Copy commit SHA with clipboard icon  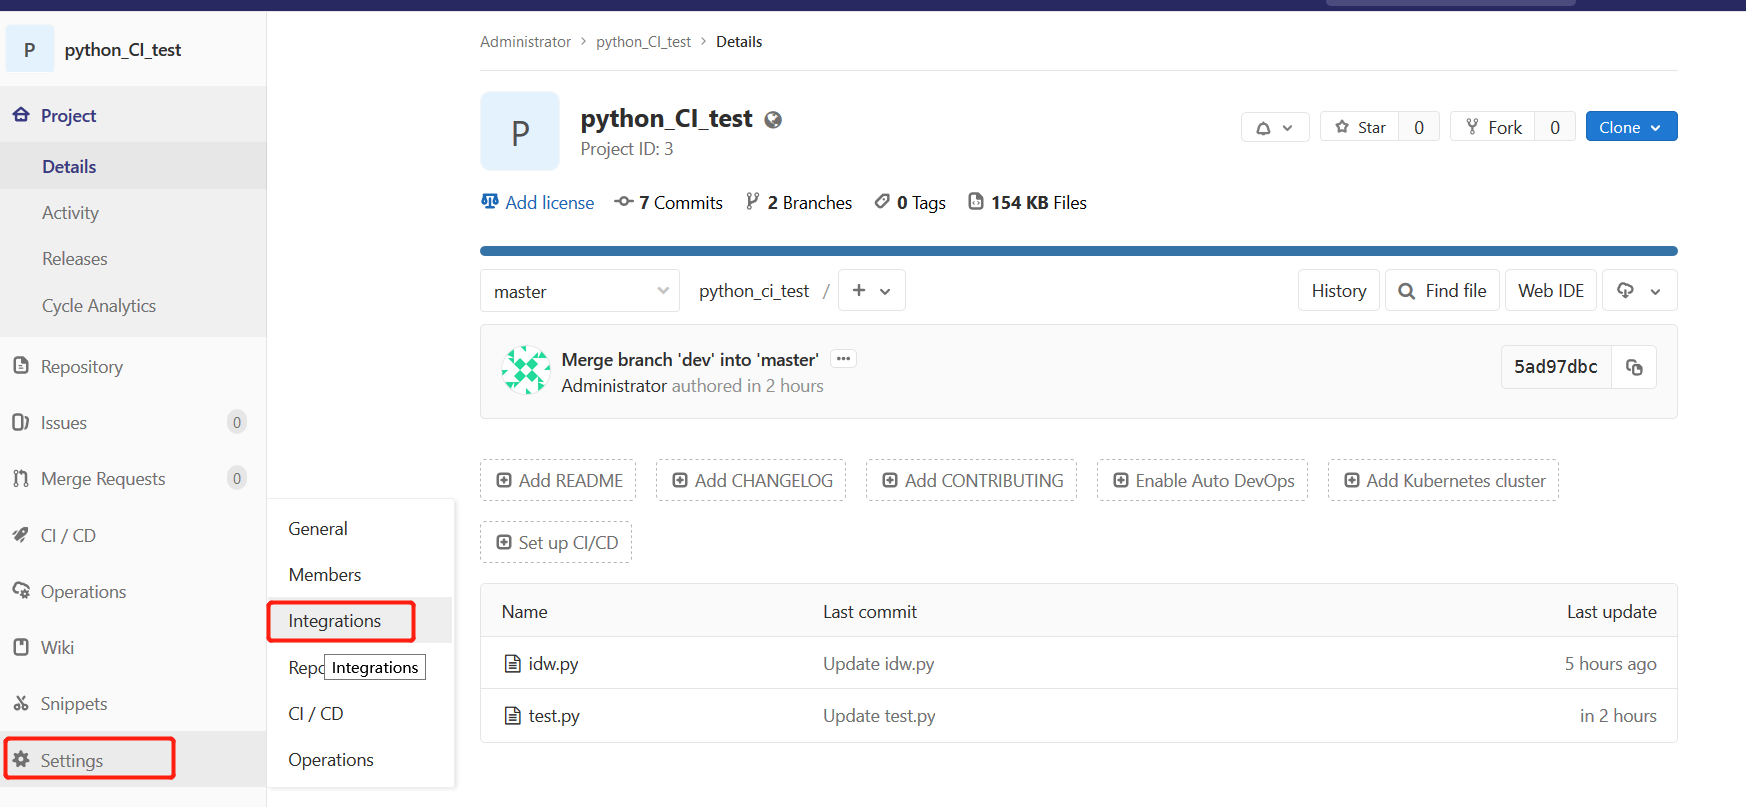(x=1634, y=367)
